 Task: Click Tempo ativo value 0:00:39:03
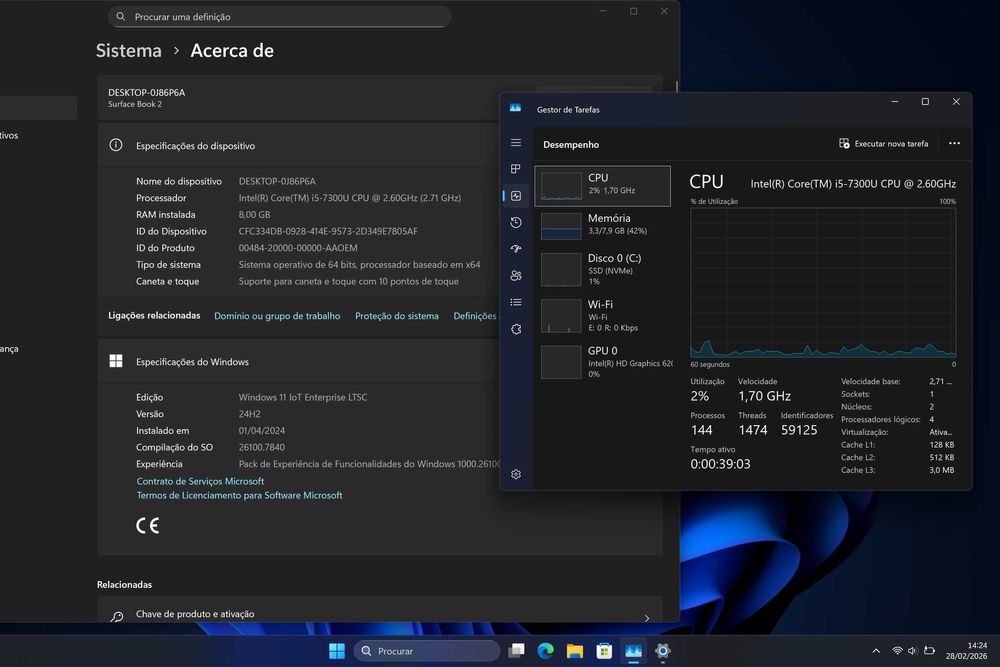point(720,464)
